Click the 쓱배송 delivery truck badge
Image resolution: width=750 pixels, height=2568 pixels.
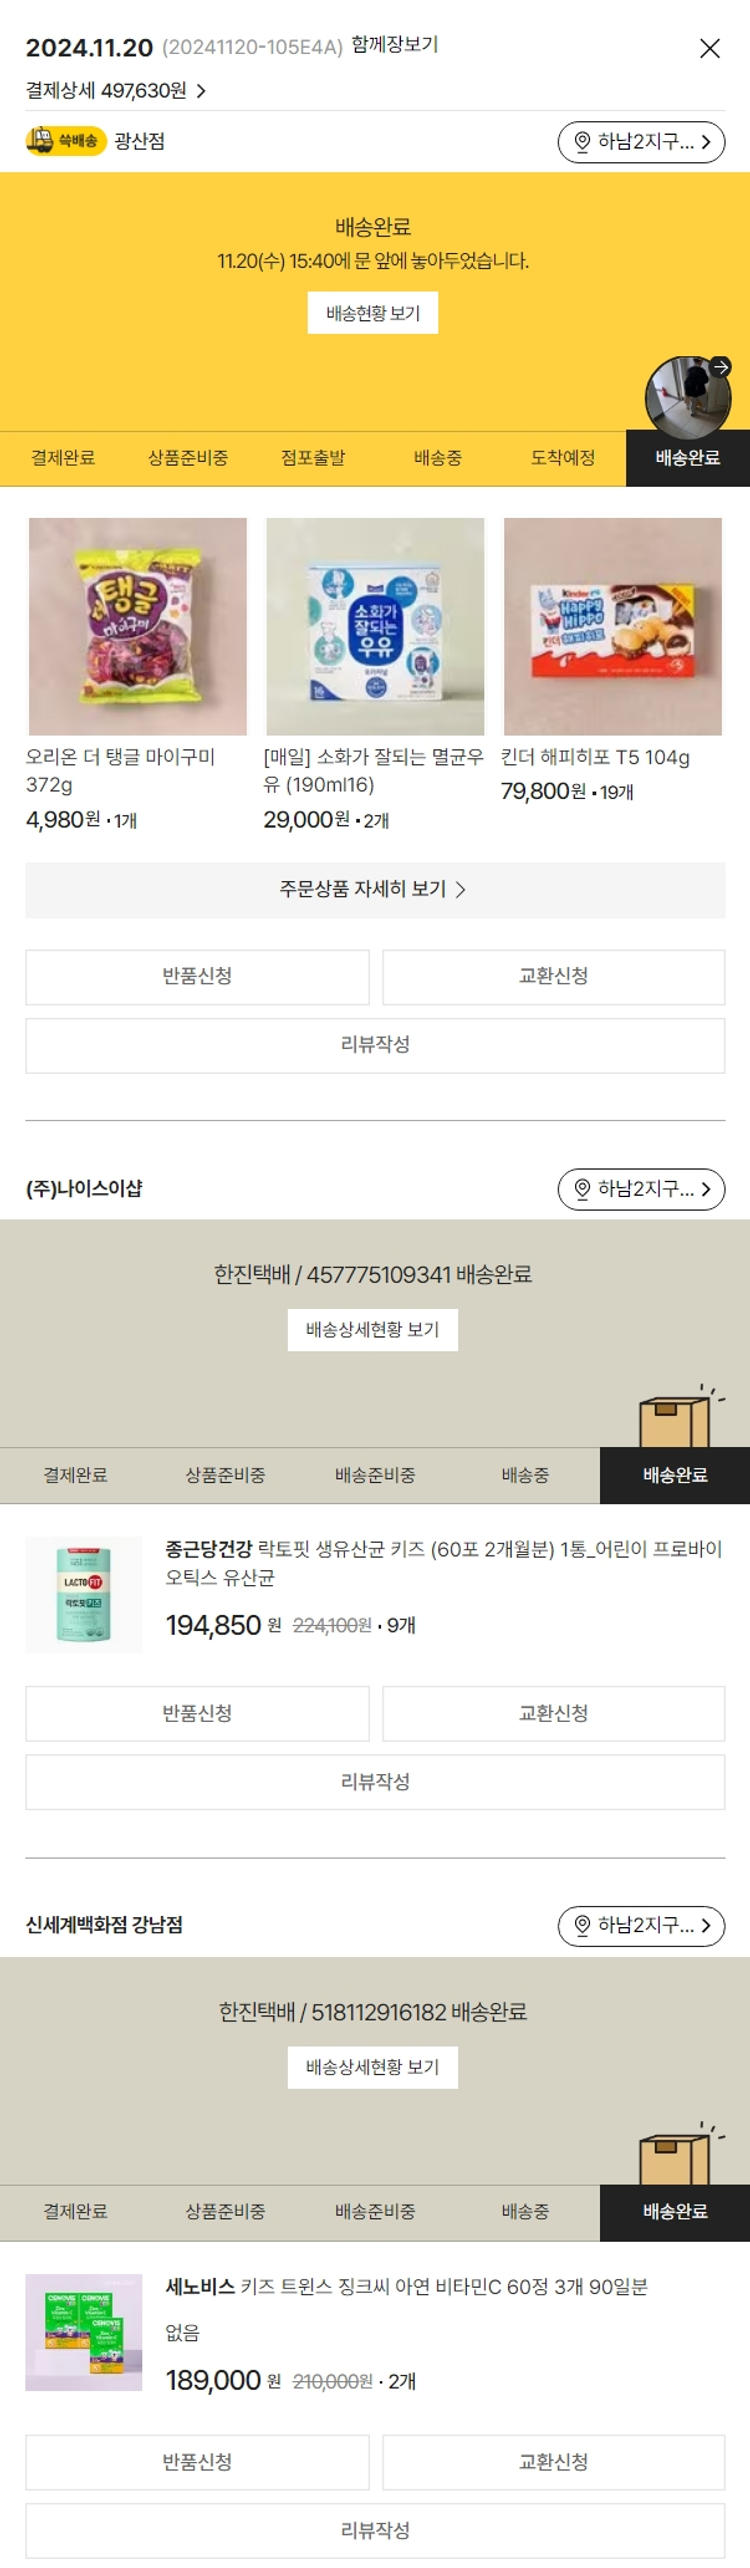[x=66, y=141]
